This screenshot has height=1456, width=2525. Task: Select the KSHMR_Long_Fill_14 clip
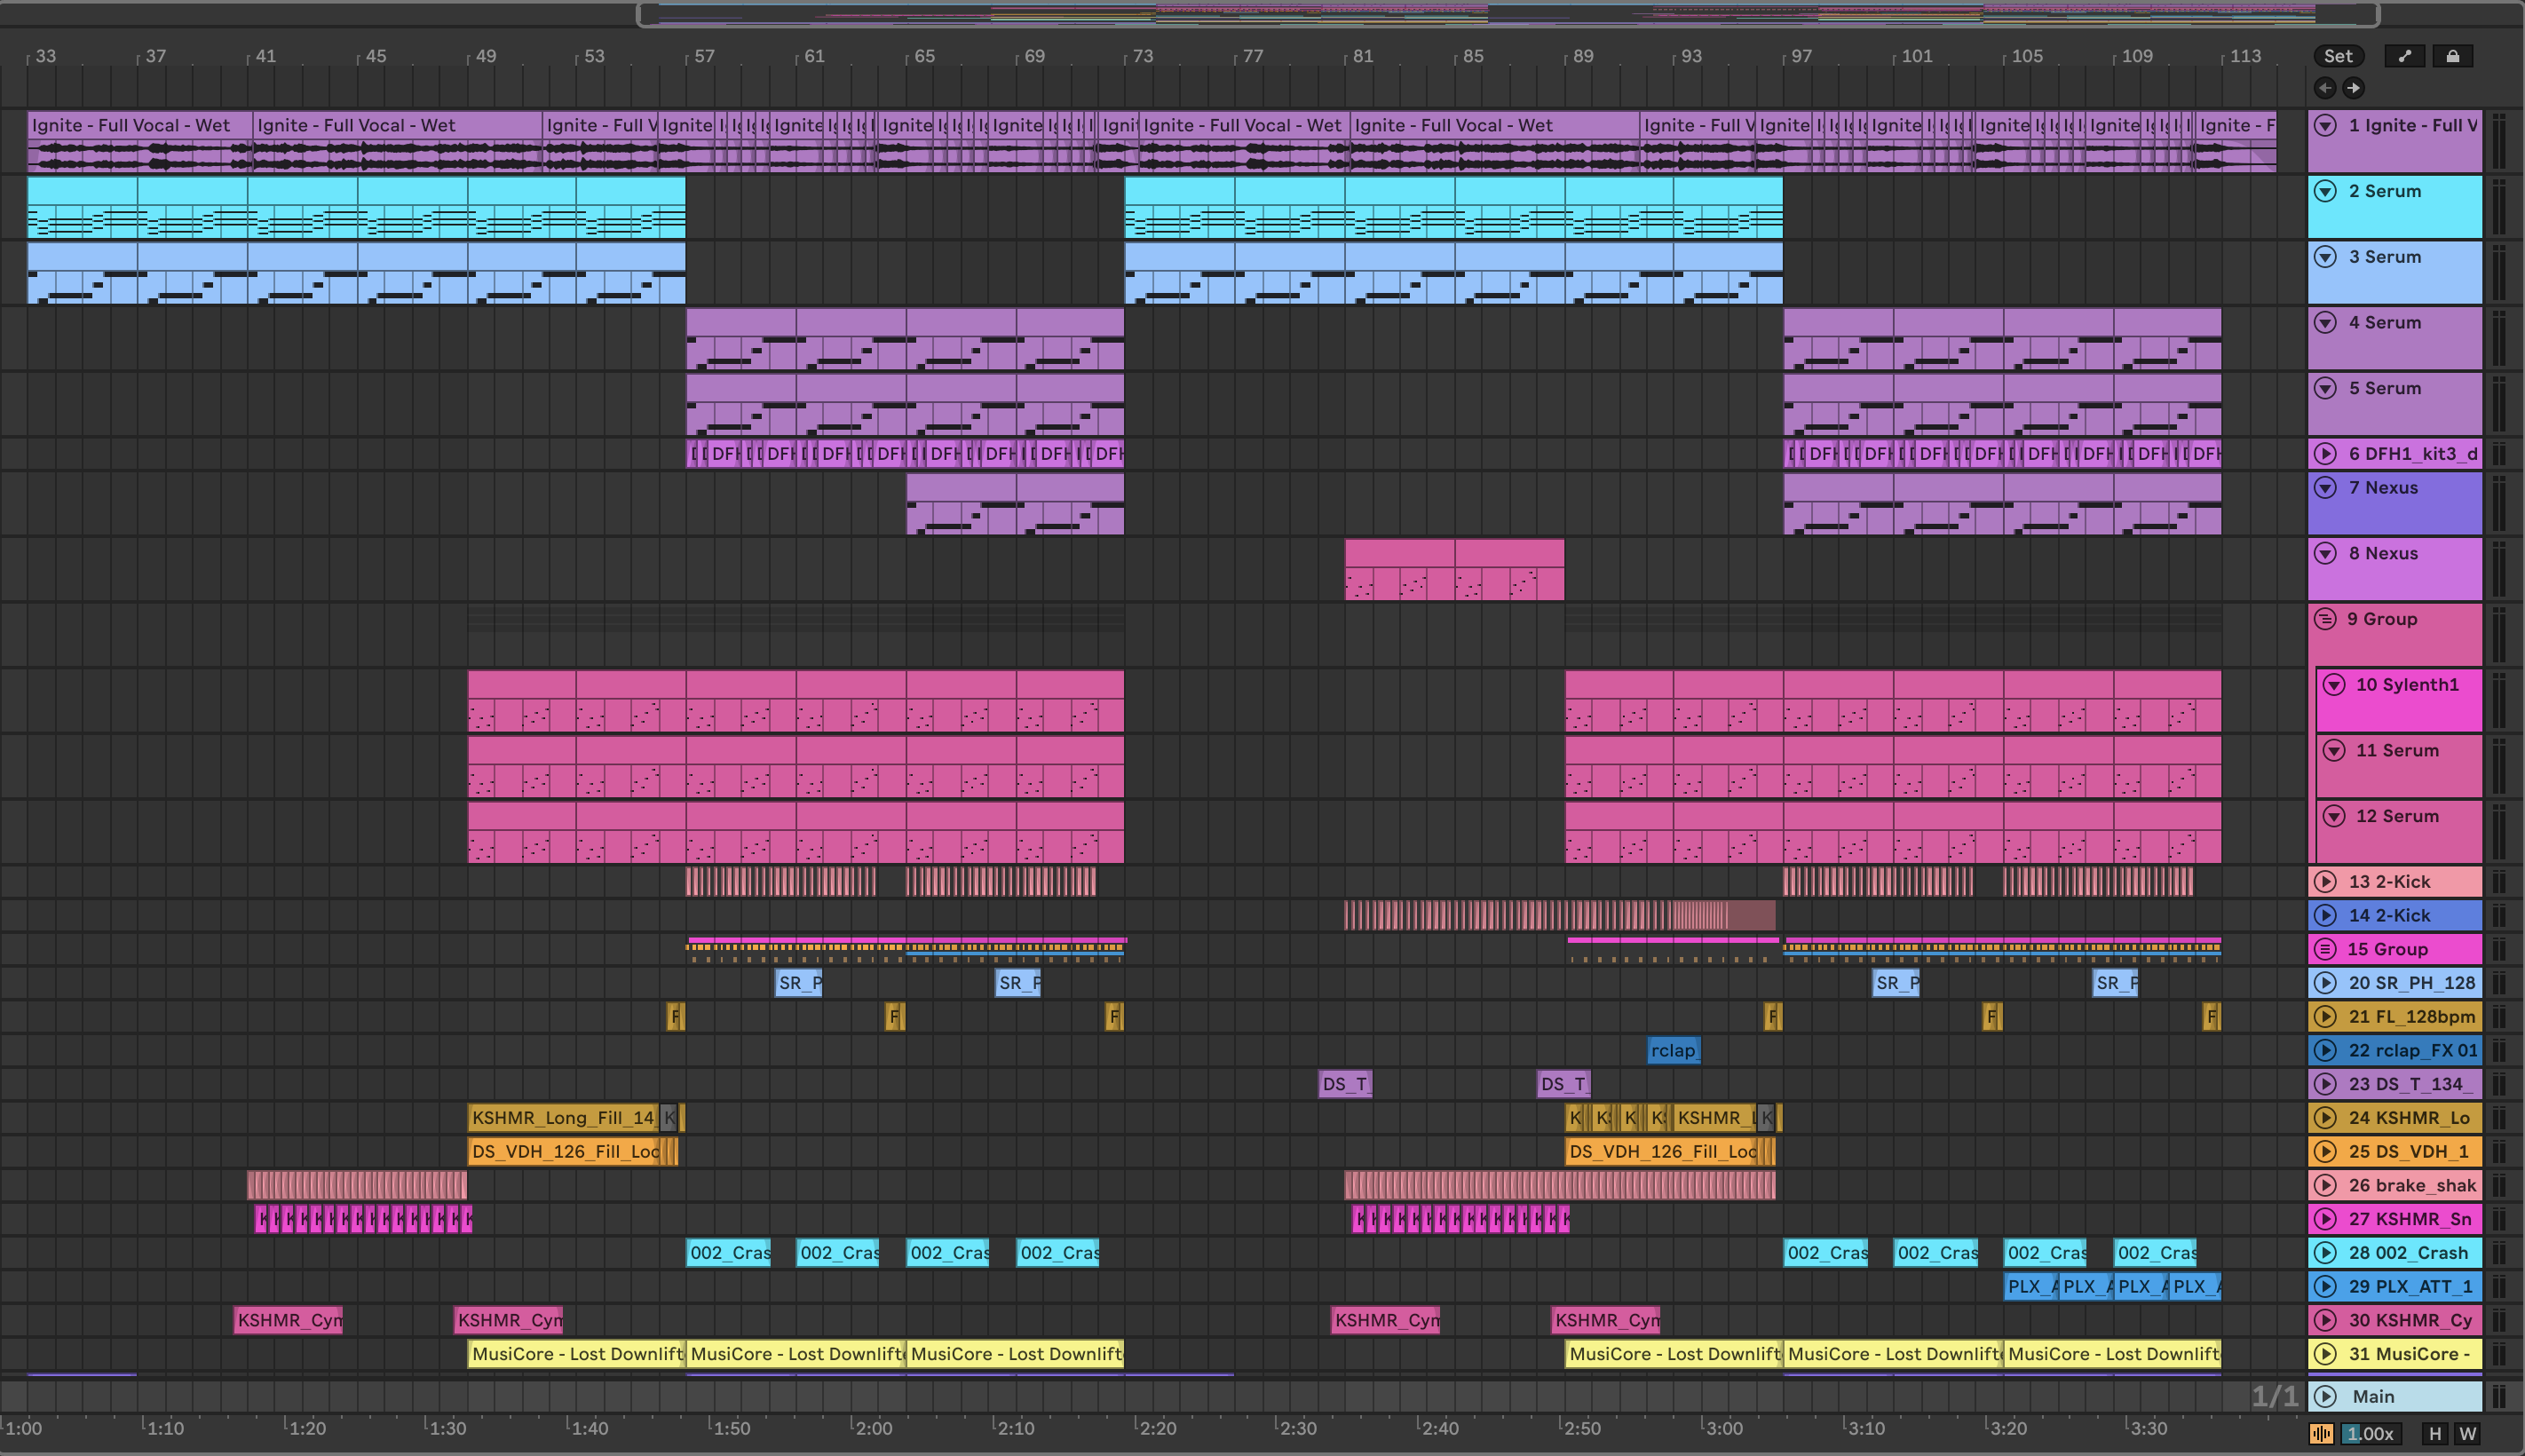point(564,1118)
